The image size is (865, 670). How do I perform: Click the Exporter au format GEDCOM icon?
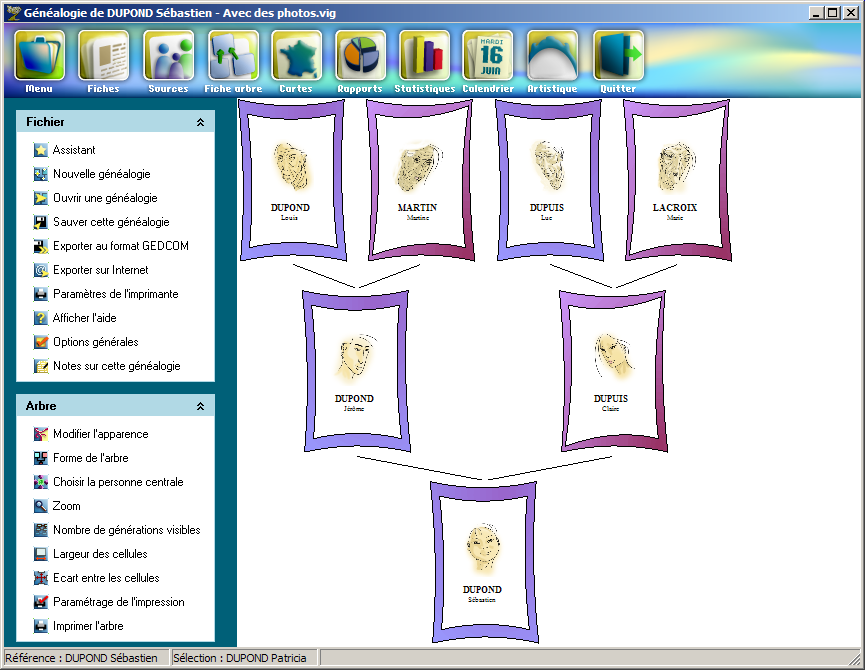[40, 246]
